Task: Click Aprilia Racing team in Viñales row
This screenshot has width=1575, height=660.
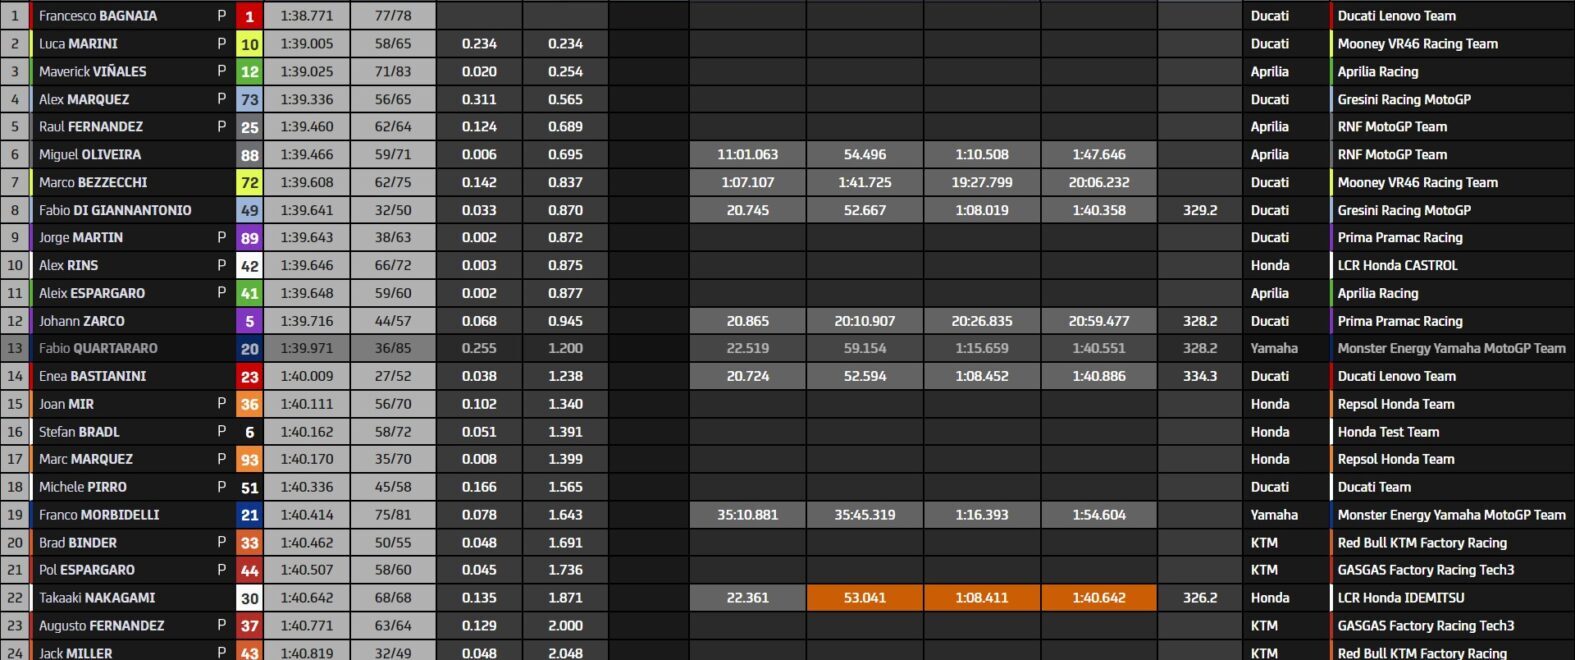Action: tap(1378, 72)
